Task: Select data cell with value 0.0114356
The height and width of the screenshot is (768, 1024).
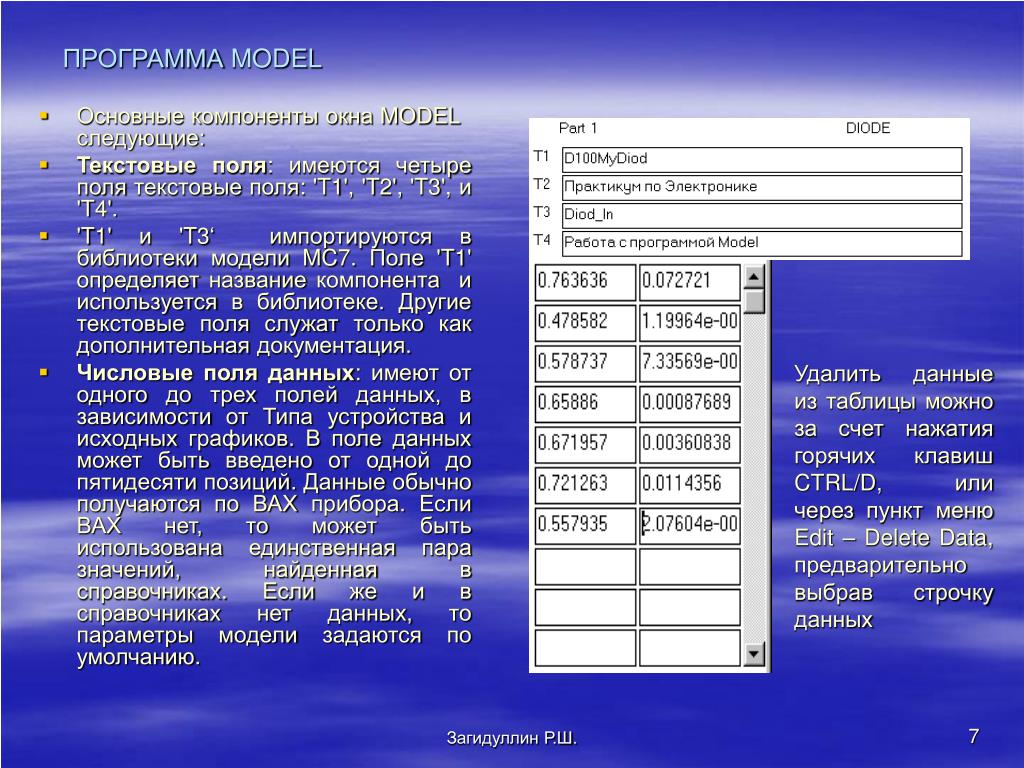Action: click(690, 484)
